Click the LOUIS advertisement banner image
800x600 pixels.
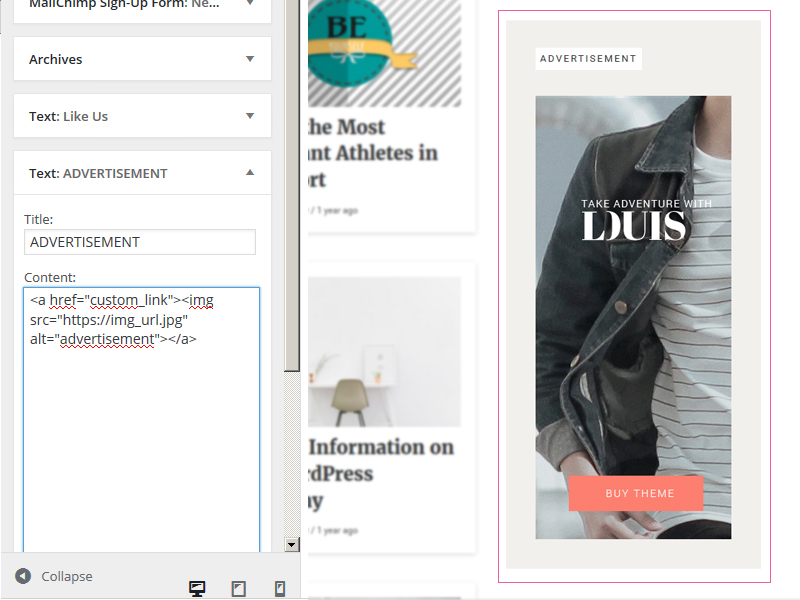pos(633,317)
